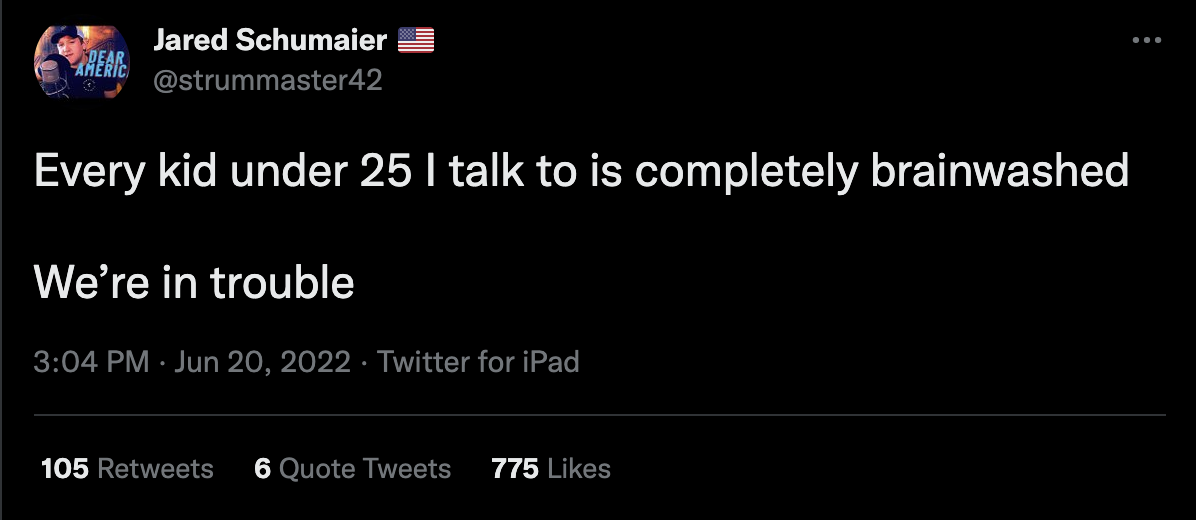Open the Twitter for iPad source link
Image resolution: width=1196 pixels, height=520 pixels.
[x=479, y=361]
